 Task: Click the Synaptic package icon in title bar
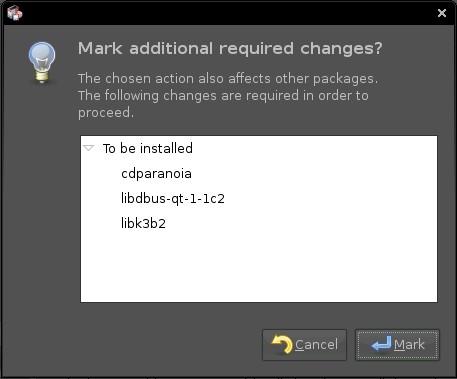pyautogui.click(x=14, y=13)
